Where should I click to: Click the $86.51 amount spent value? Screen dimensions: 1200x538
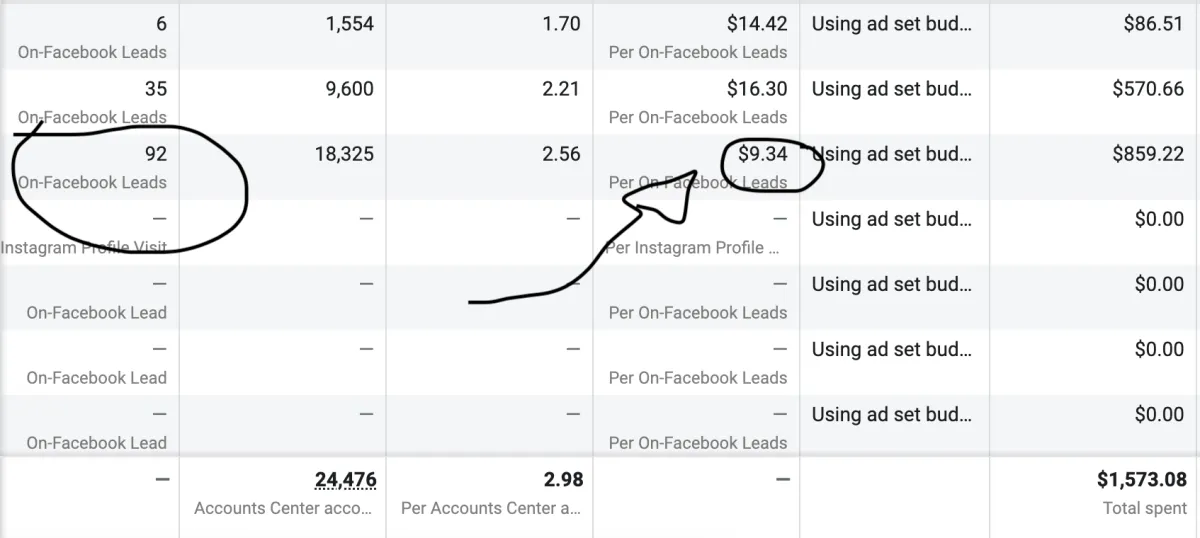(x=1153, y=24)
